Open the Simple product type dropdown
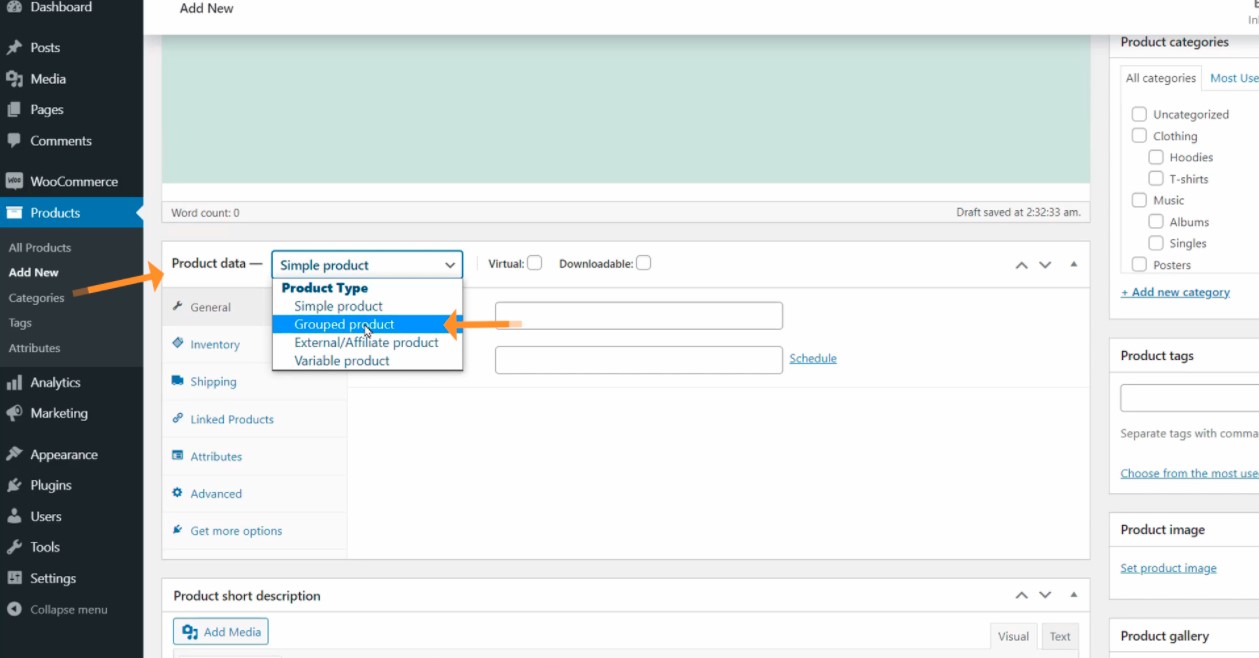1259x658 pixels. pos(367,265)
